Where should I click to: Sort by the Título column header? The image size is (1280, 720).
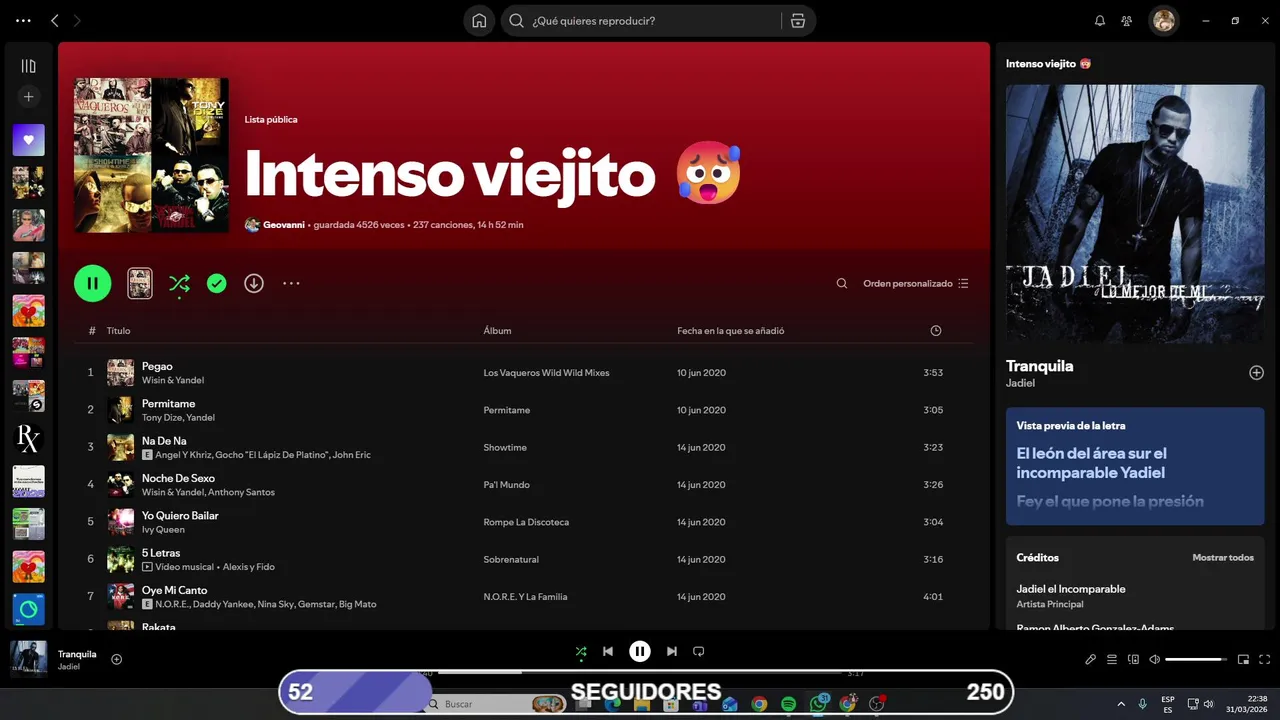tap(119, 331)
